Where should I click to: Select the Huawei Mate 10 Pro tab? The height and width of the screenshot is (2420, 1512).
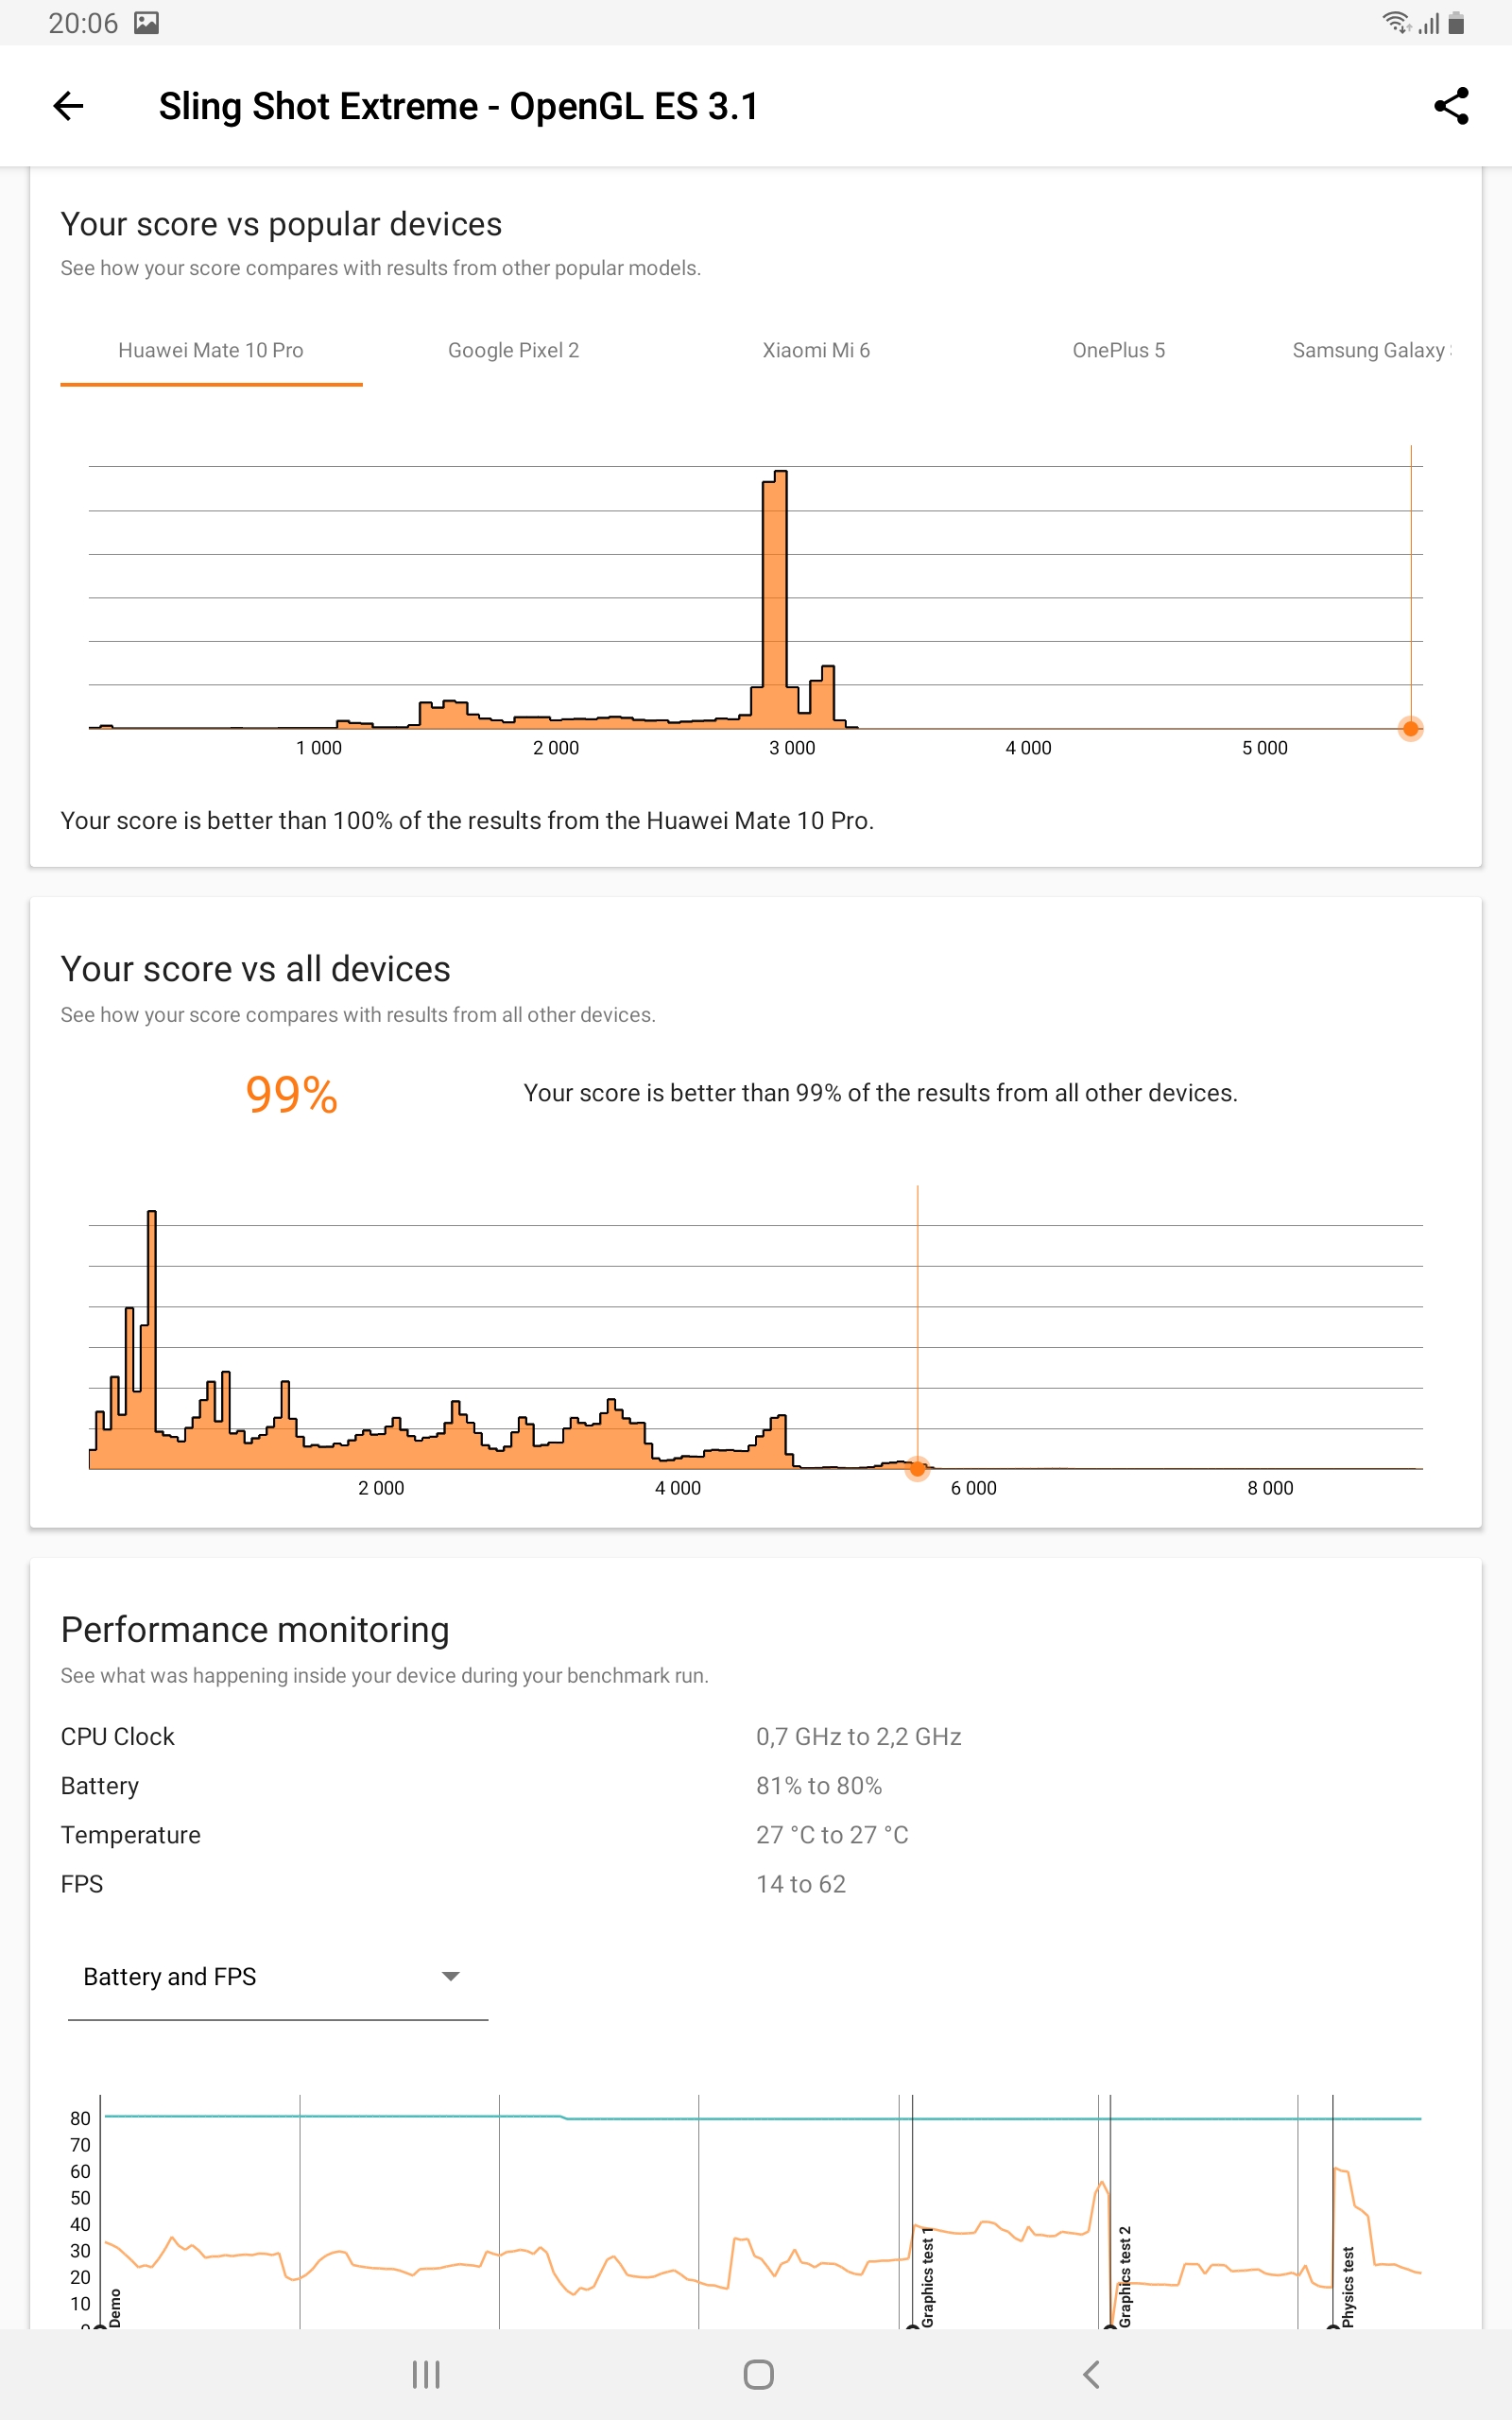tap(211, 350)
